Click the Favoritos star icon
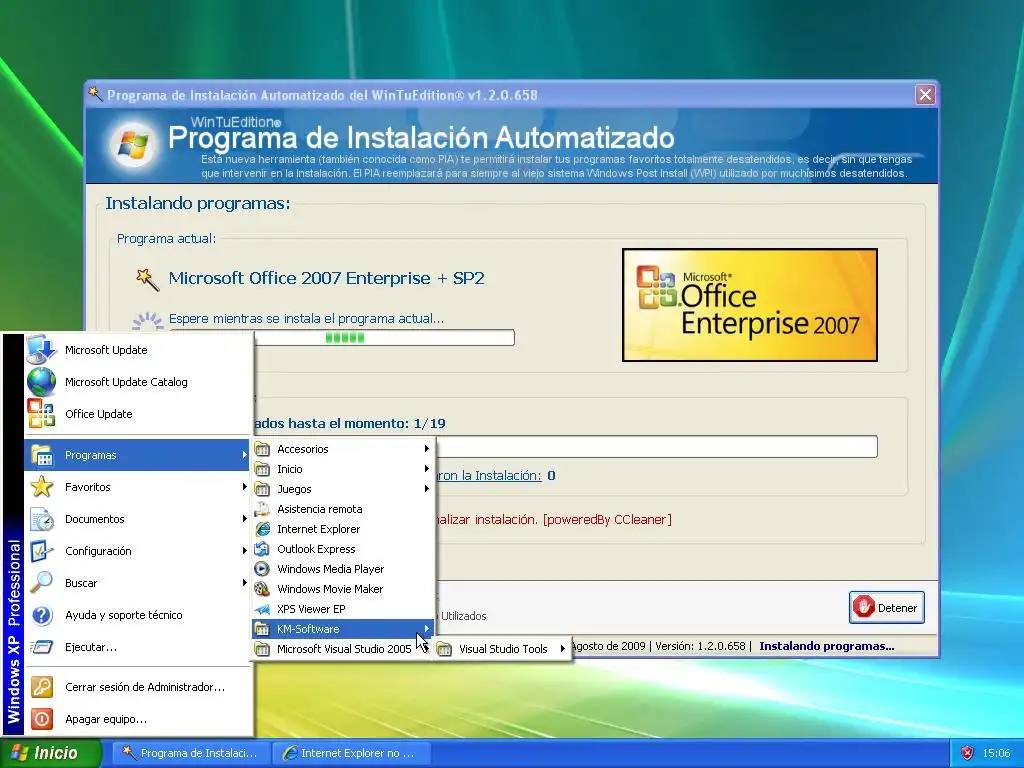The height and width of the screenshot is (768, 1024). (42, 487)
